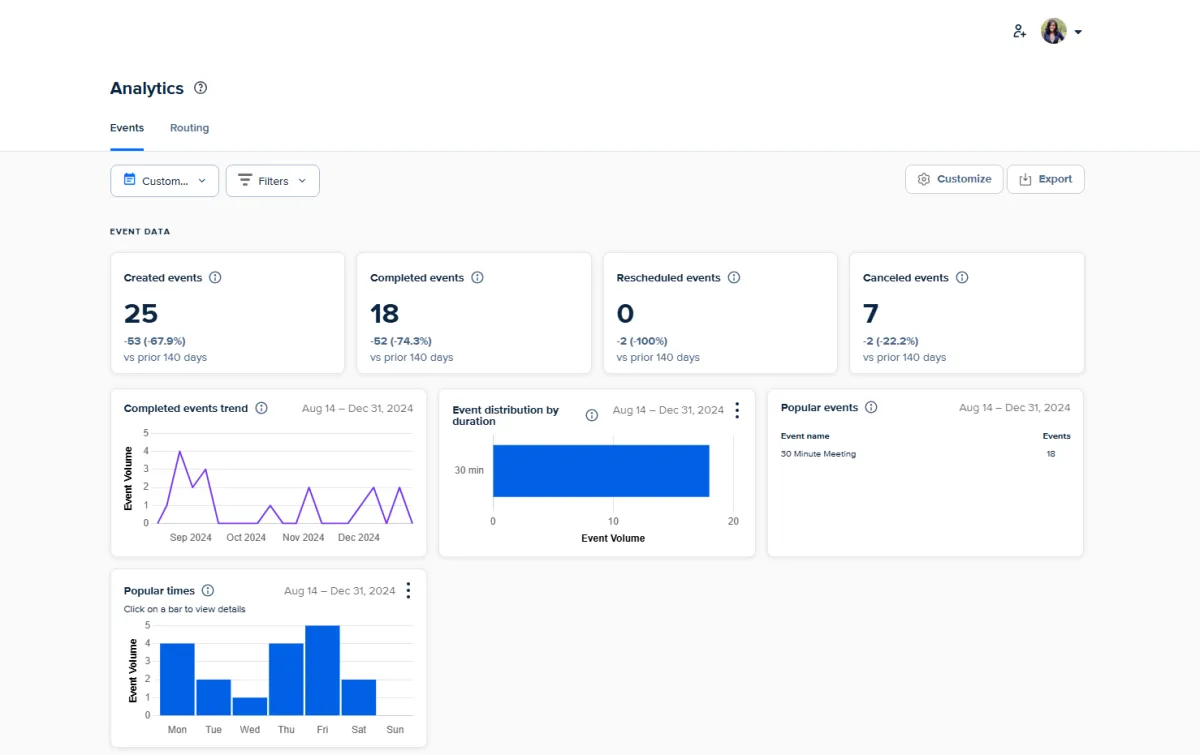Click the Dec 2024 axis label
The image size is (1200, 755).
(359, 537)
